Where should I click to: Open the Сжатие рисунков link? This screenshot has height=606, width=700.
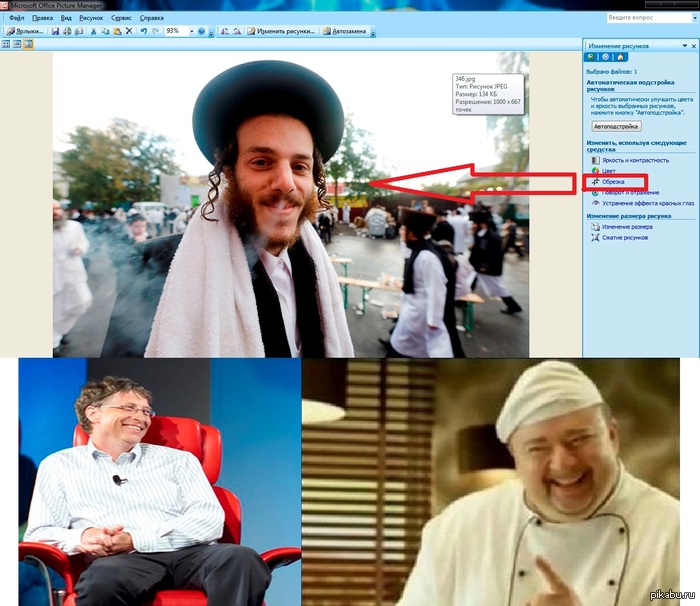[x=625, y=238]
